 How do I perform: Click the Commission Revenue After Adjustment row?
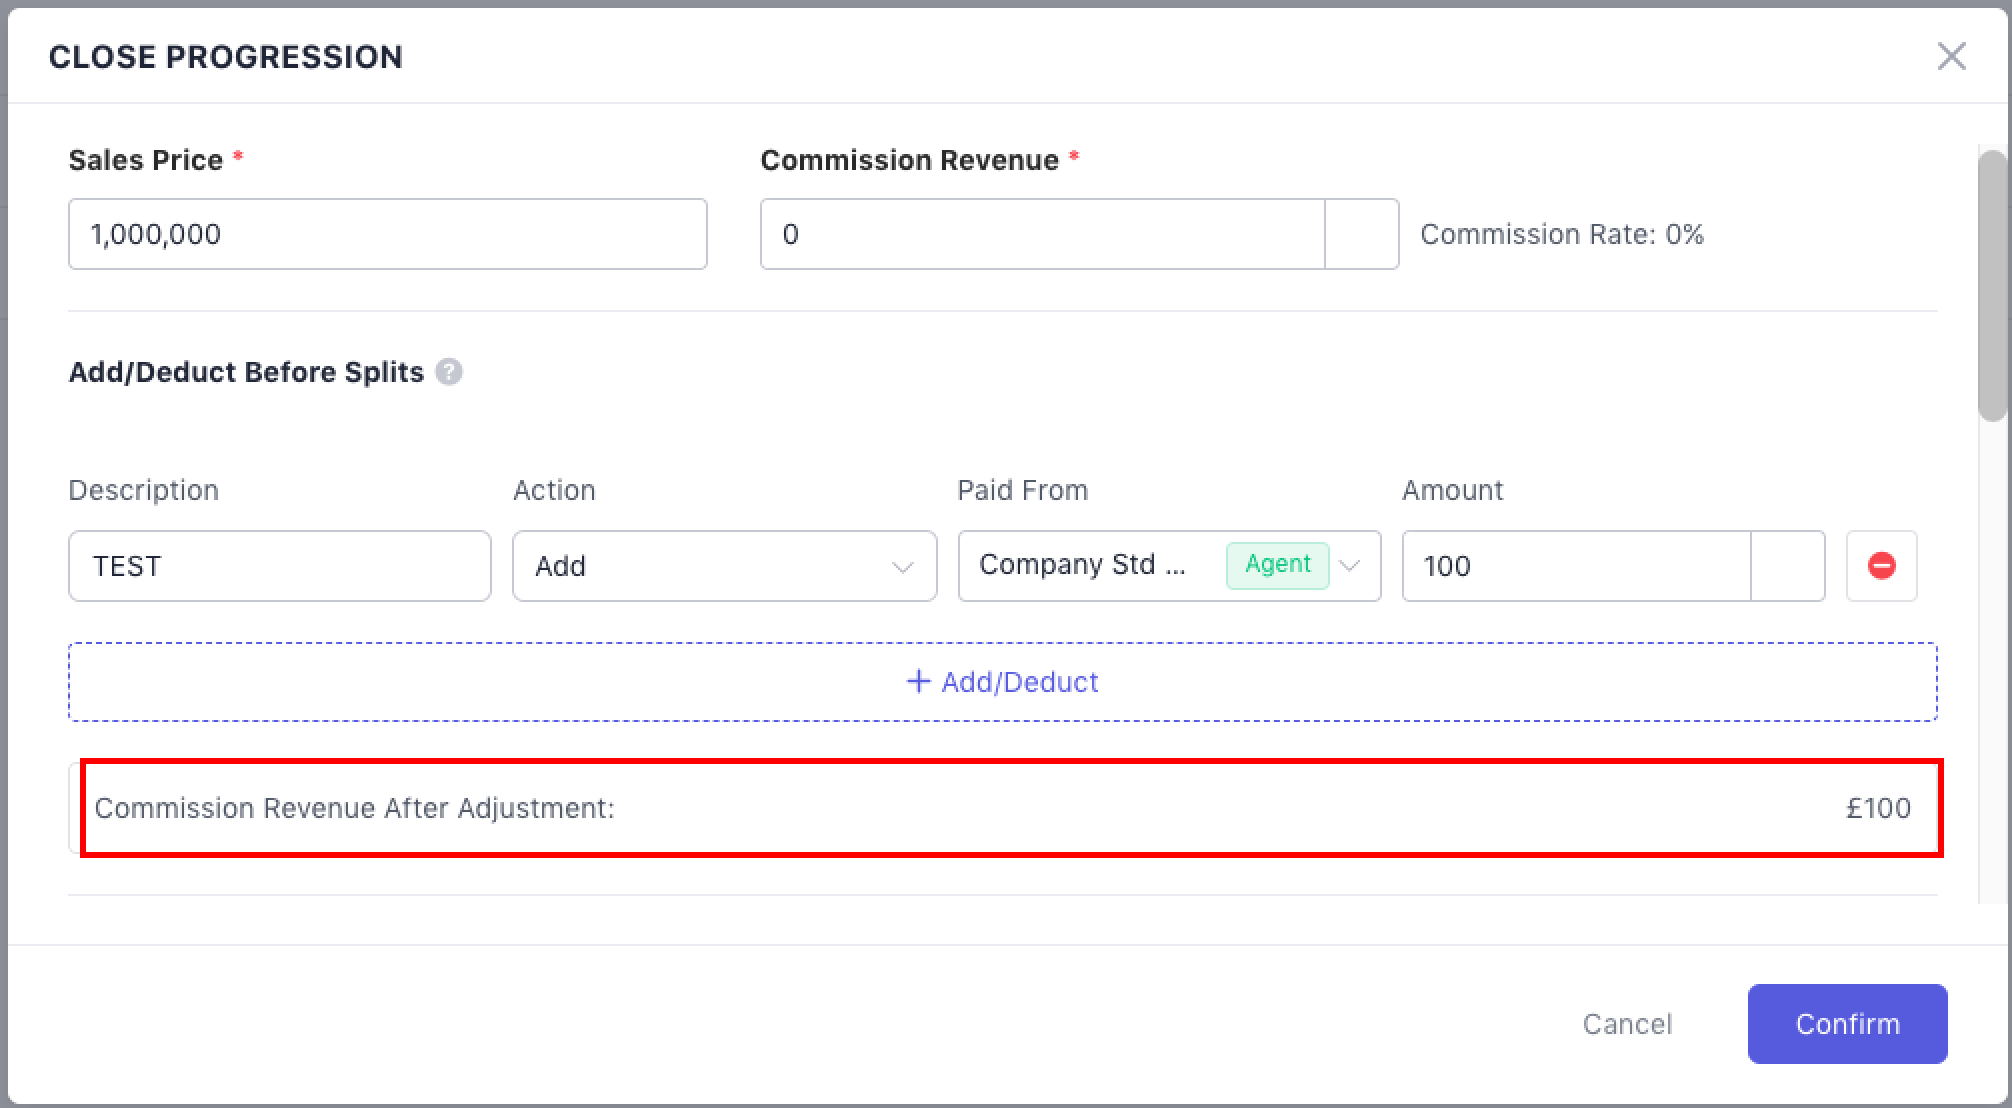point(1000,808)
